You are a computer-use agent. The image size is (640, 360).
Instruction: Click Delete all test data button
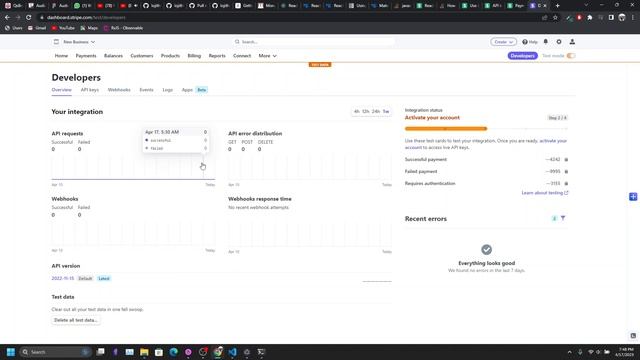[76, 320]
